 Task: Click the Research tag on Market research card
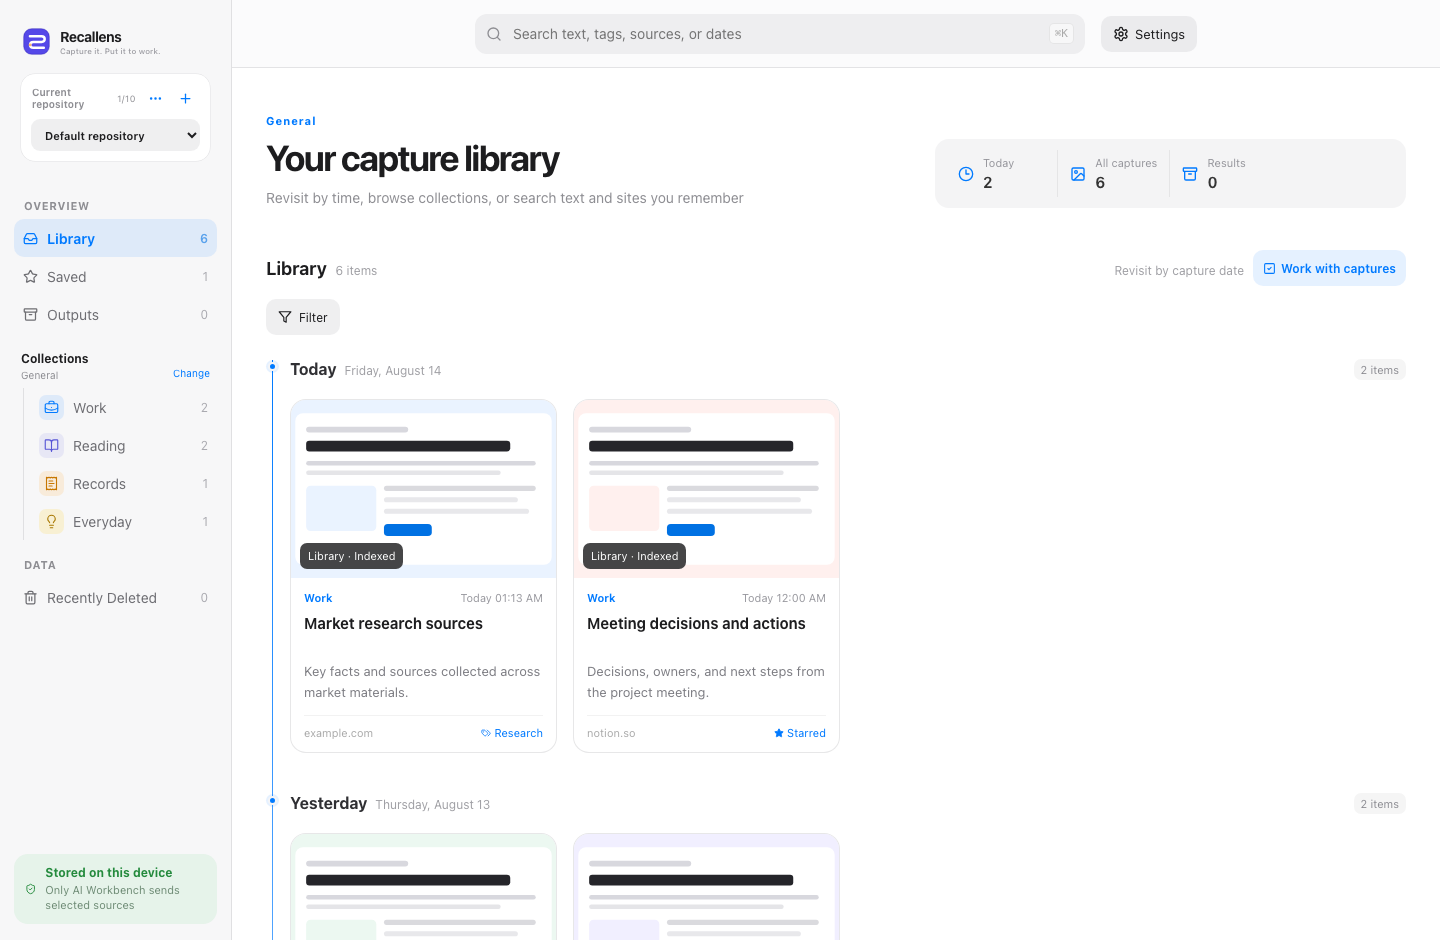[512, 733]
